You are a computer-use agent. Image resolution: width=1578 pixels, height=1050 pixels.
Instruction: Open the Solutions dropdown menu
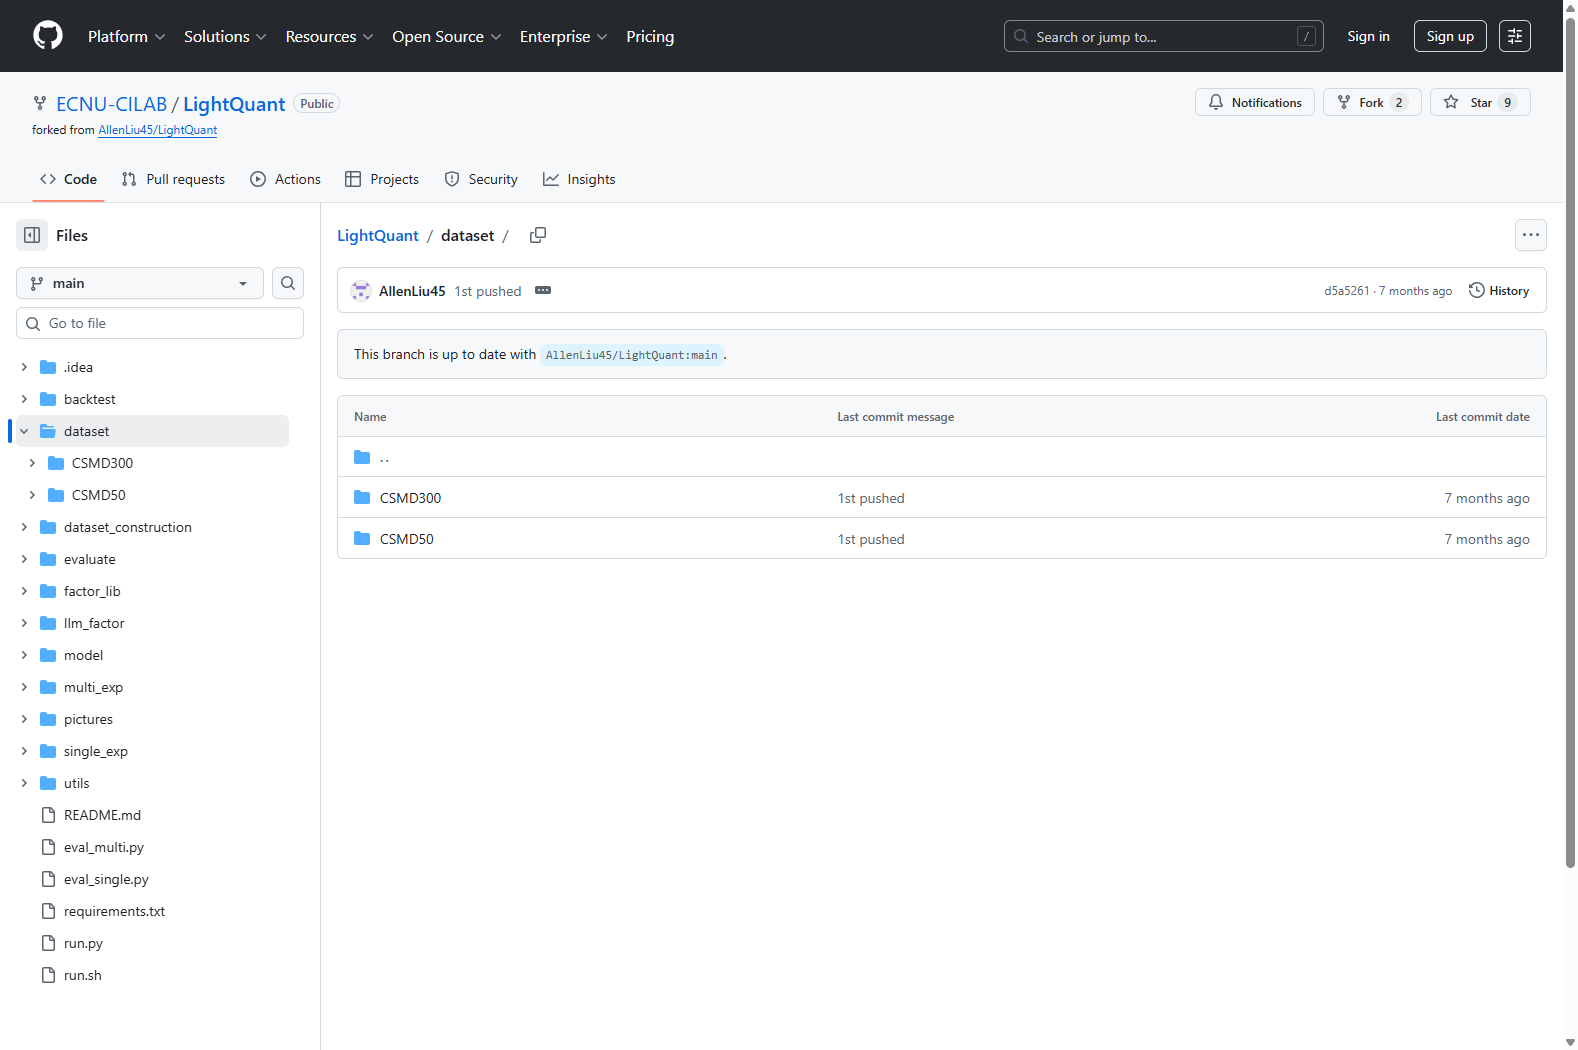click(225, 36)
